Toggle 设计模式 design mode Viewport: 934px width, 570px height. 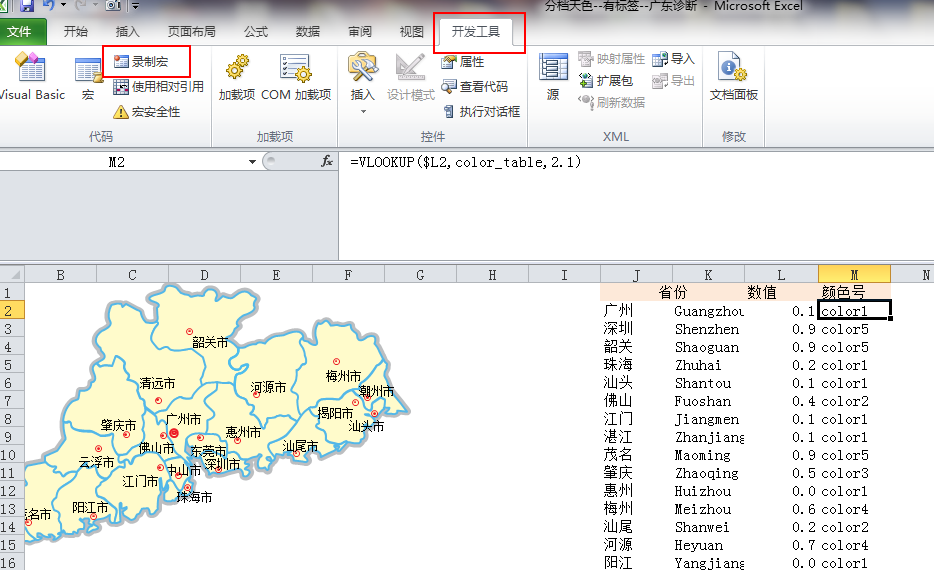pyautogui.click(x=410, y=77)
